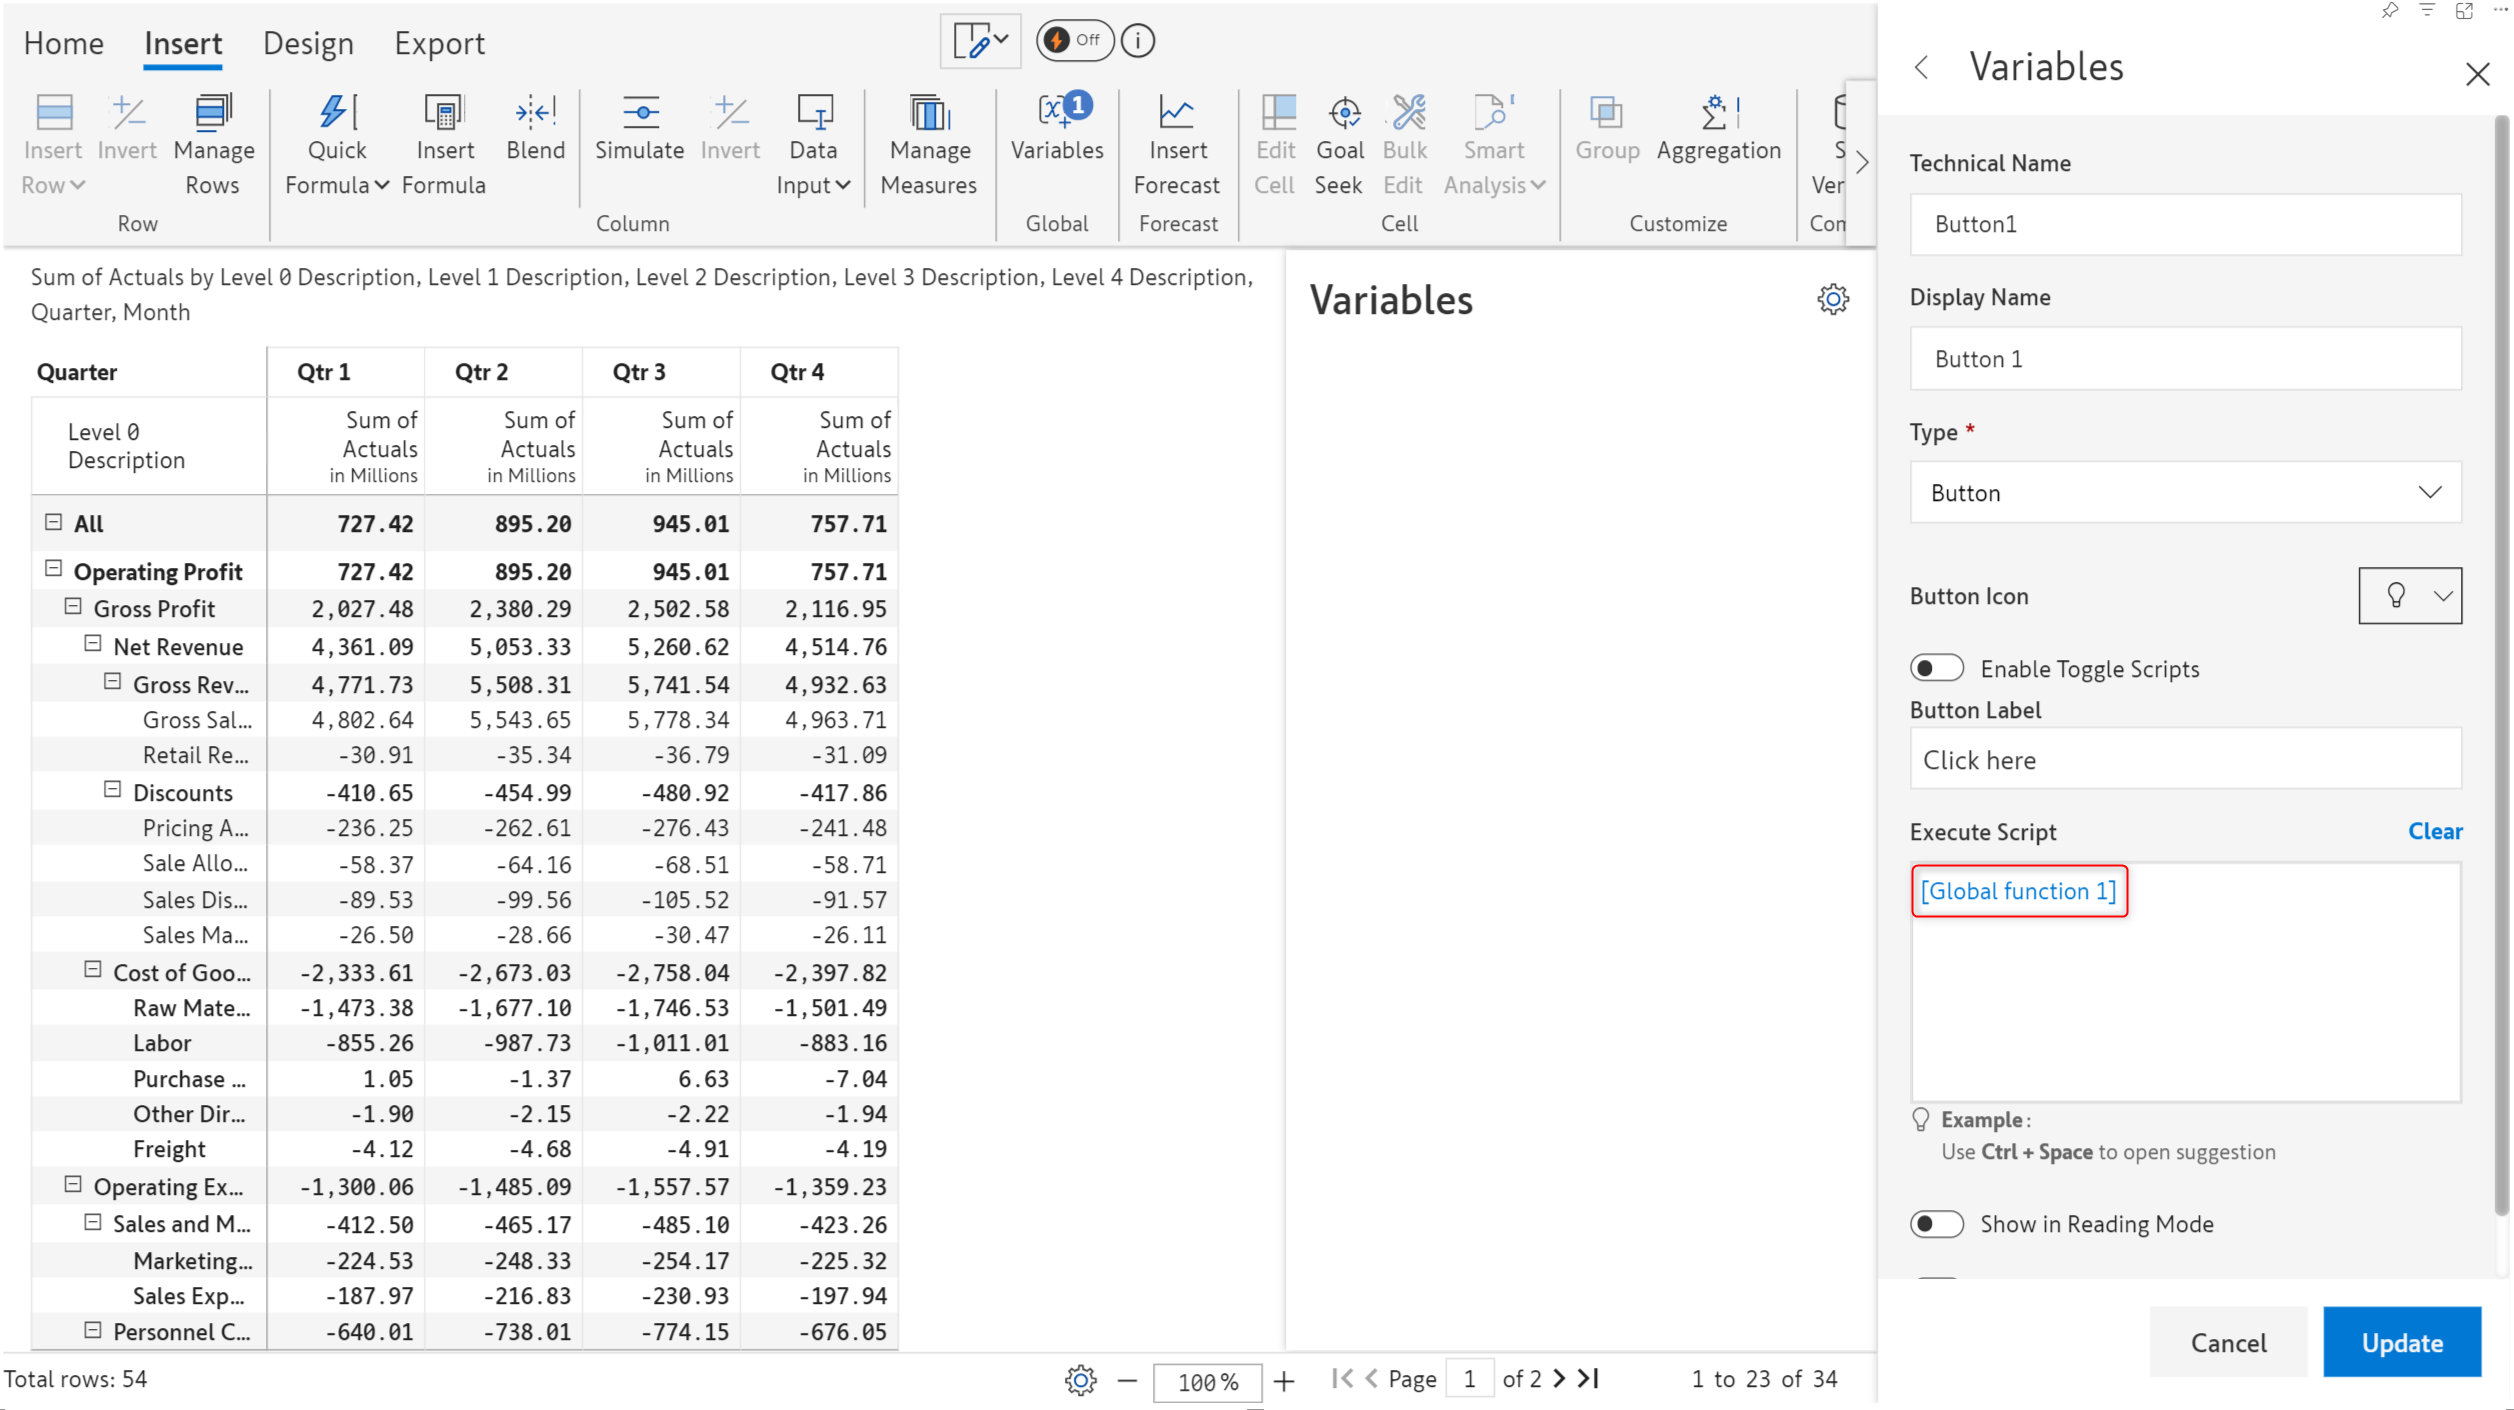The image size is (2514, 1410).
Task: Click the page number input
Action: pyautogui.click(x=1469, y=1380)
